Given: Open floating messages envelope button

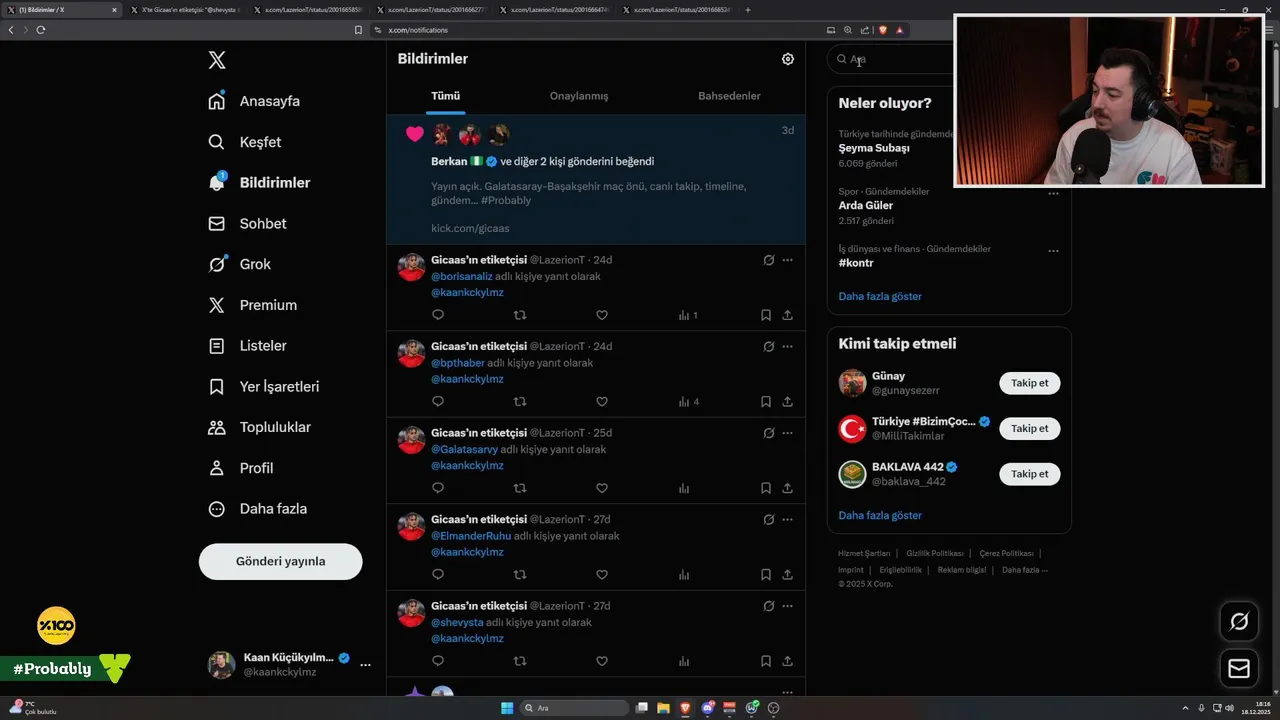Looking at the screenshot, I should [x=1239, y=668].
